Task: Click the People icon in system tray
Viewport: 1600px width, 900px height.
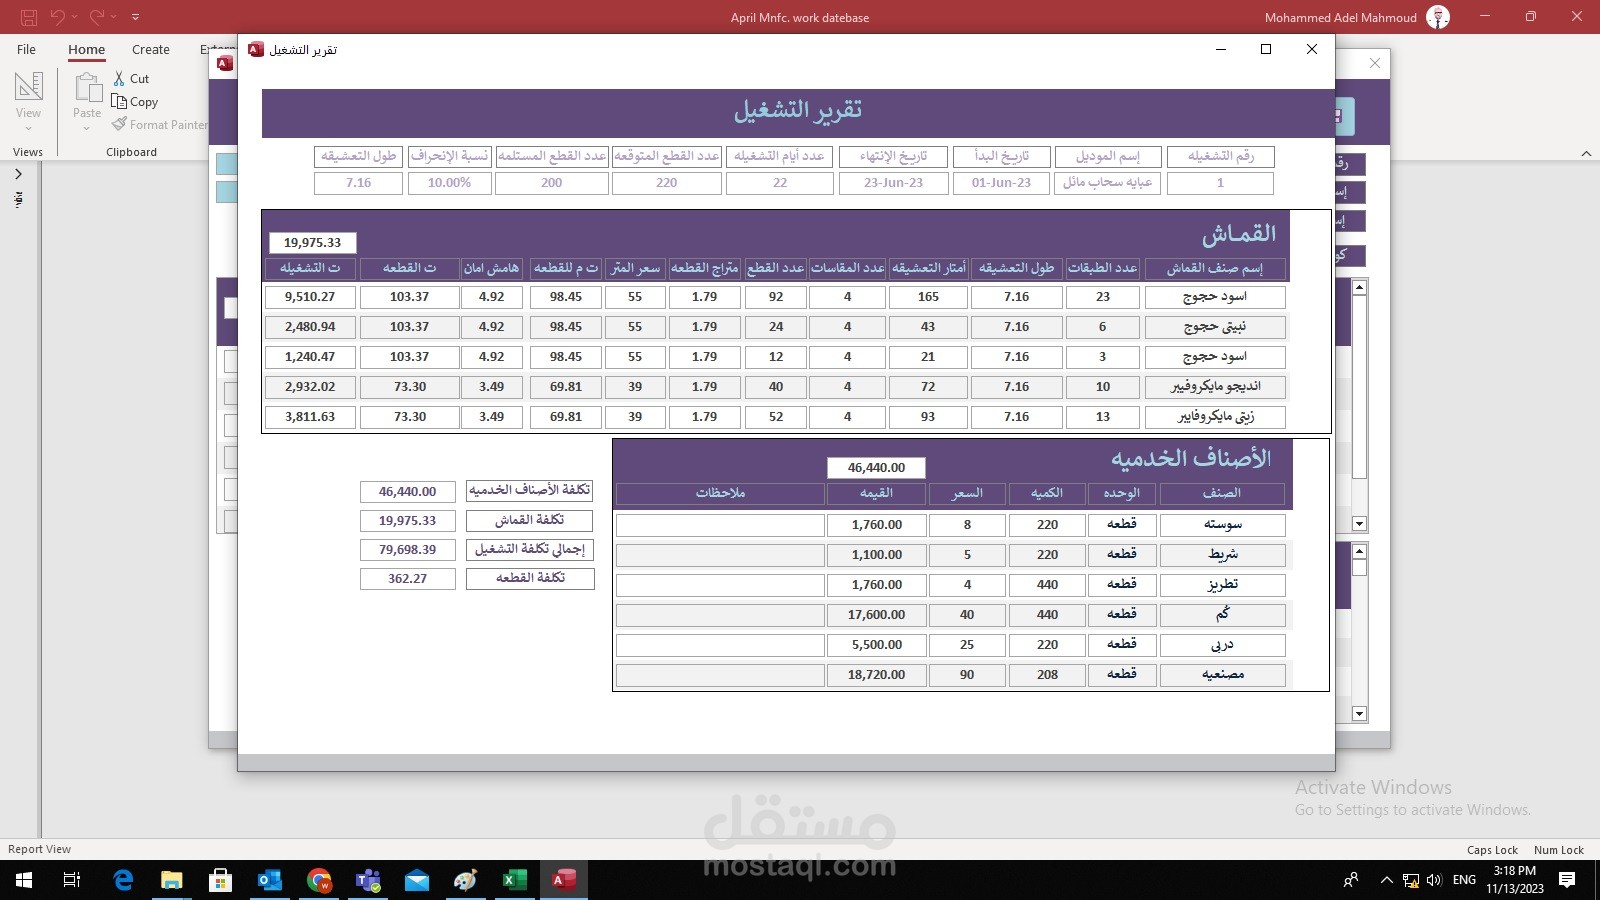Action: pos(1351,880)
